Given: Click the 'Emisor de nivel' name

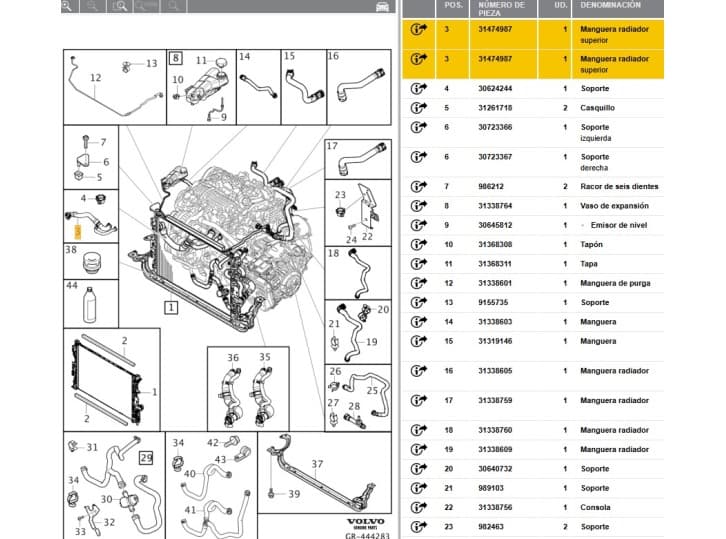Looking at the screenshot, I should [x=619, y=225].
